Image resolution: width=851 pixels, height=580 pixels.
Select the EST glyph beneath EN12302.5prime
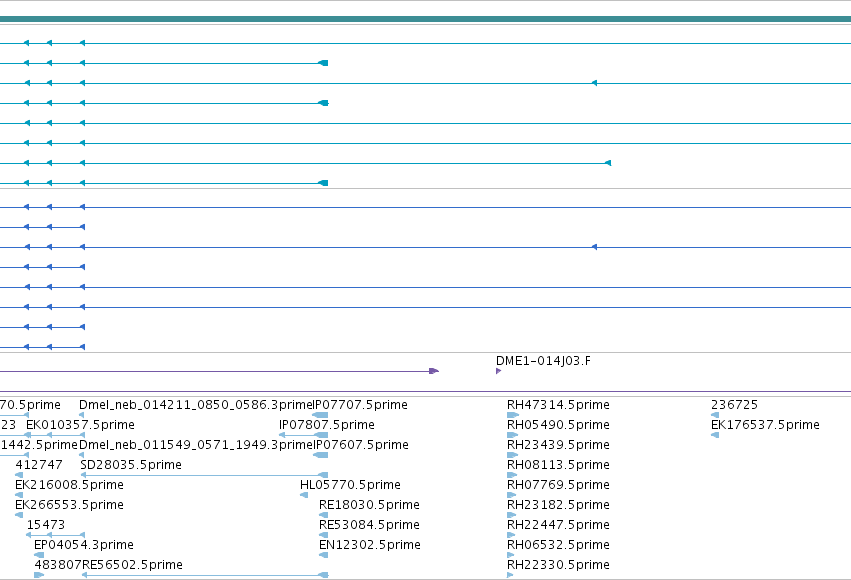pos(323,555)
